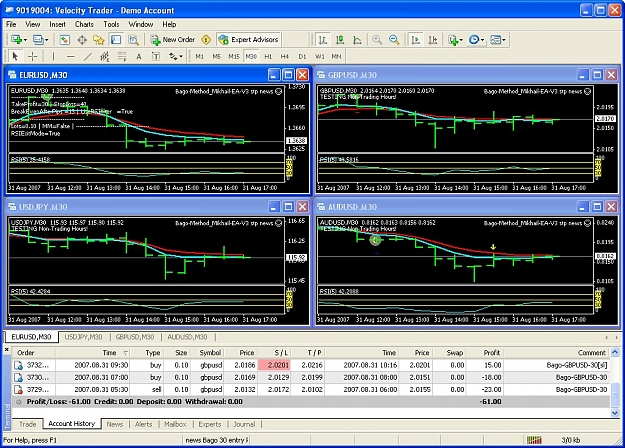Sort by the Profit column header

pyautogui.click(x=485, y=353)
